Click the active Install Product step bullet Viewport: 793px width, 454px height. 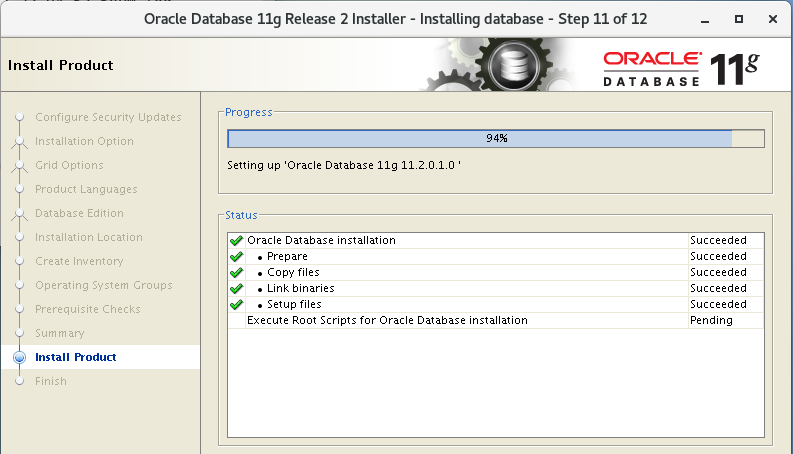[x=19, y=357]
